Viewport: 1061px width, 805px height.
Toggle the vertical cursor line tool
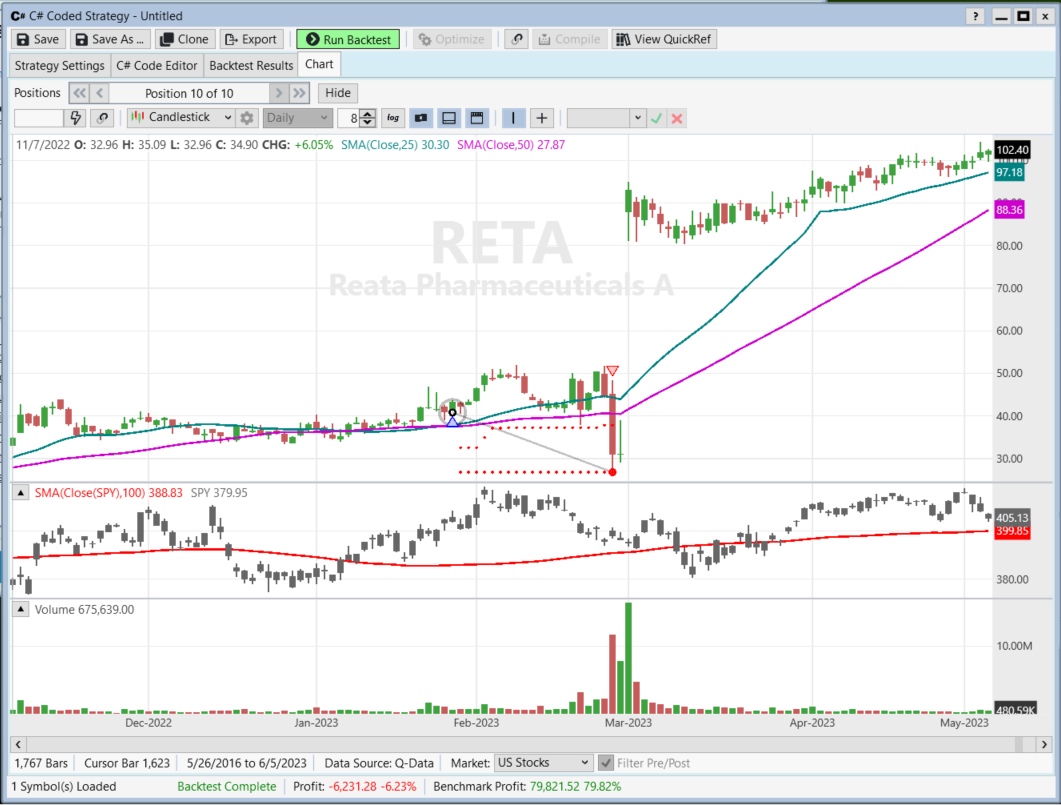pos(513,118)
